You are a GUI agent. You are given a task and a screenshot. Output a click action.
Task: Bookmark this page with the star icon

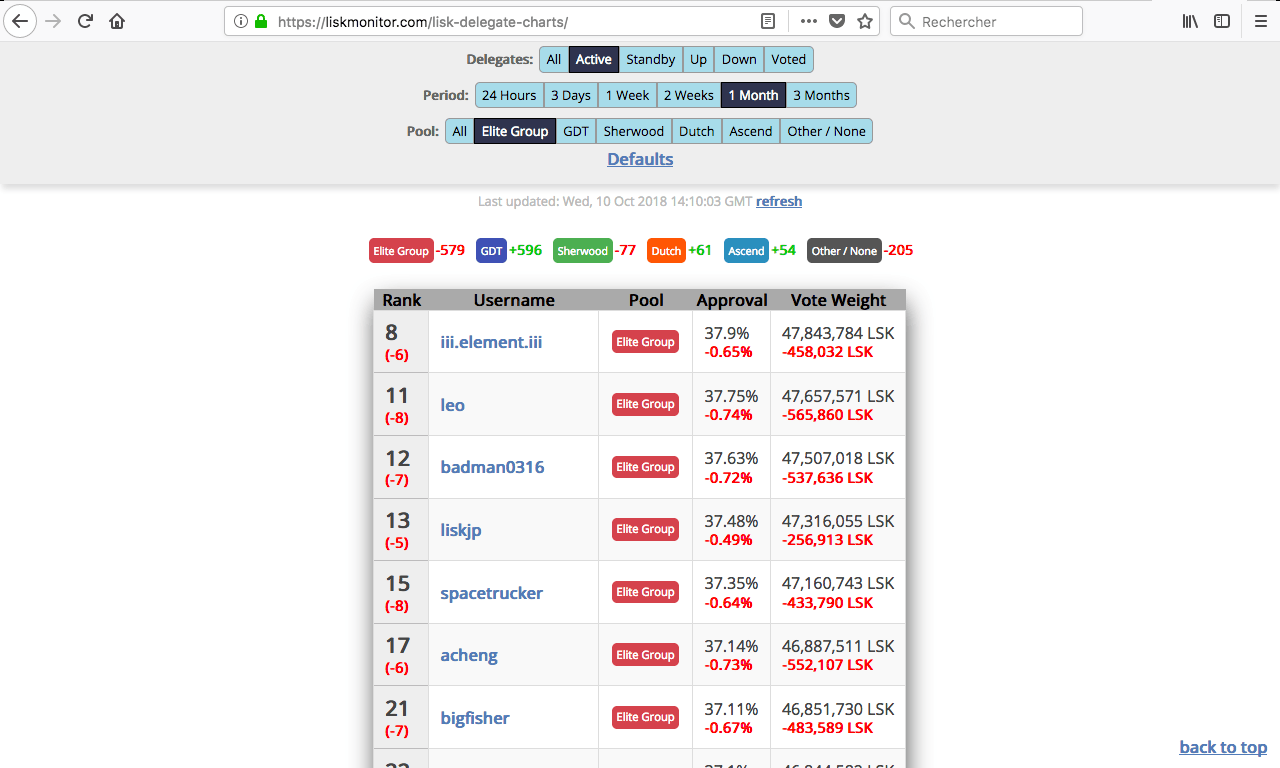pos(865,21)
